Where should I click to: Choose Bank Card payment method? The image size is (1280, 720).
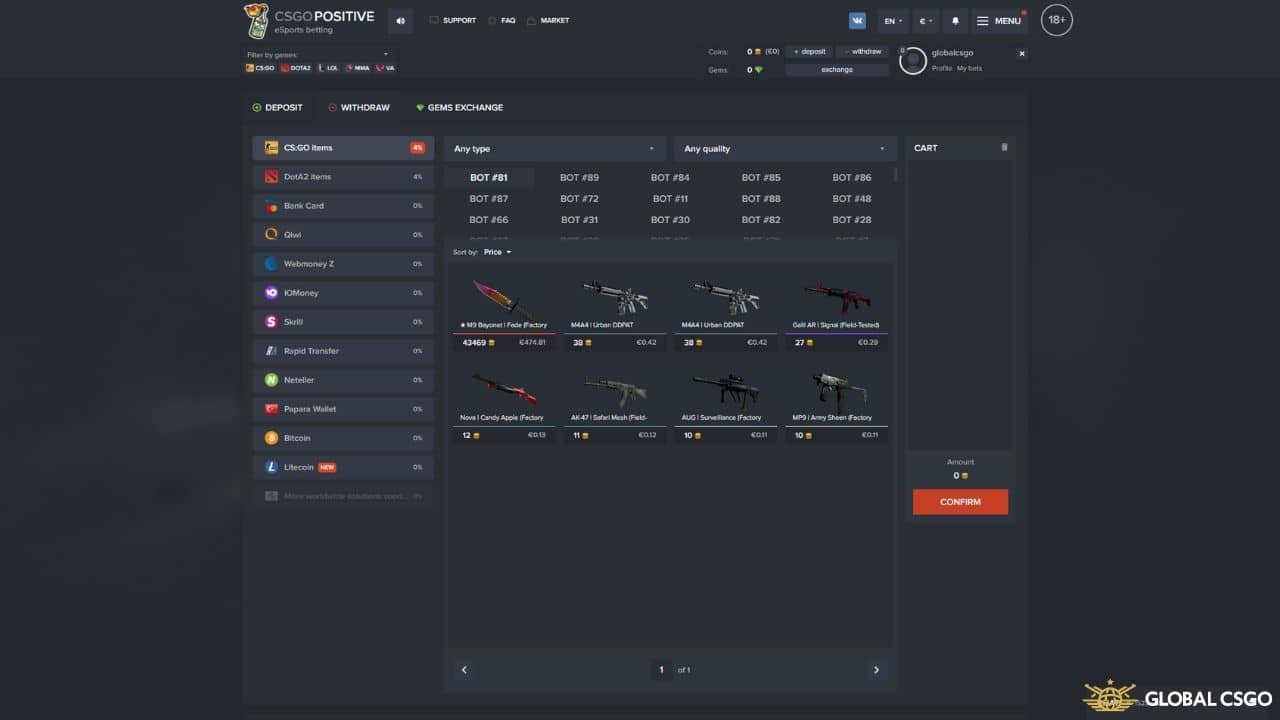[343, 206]
